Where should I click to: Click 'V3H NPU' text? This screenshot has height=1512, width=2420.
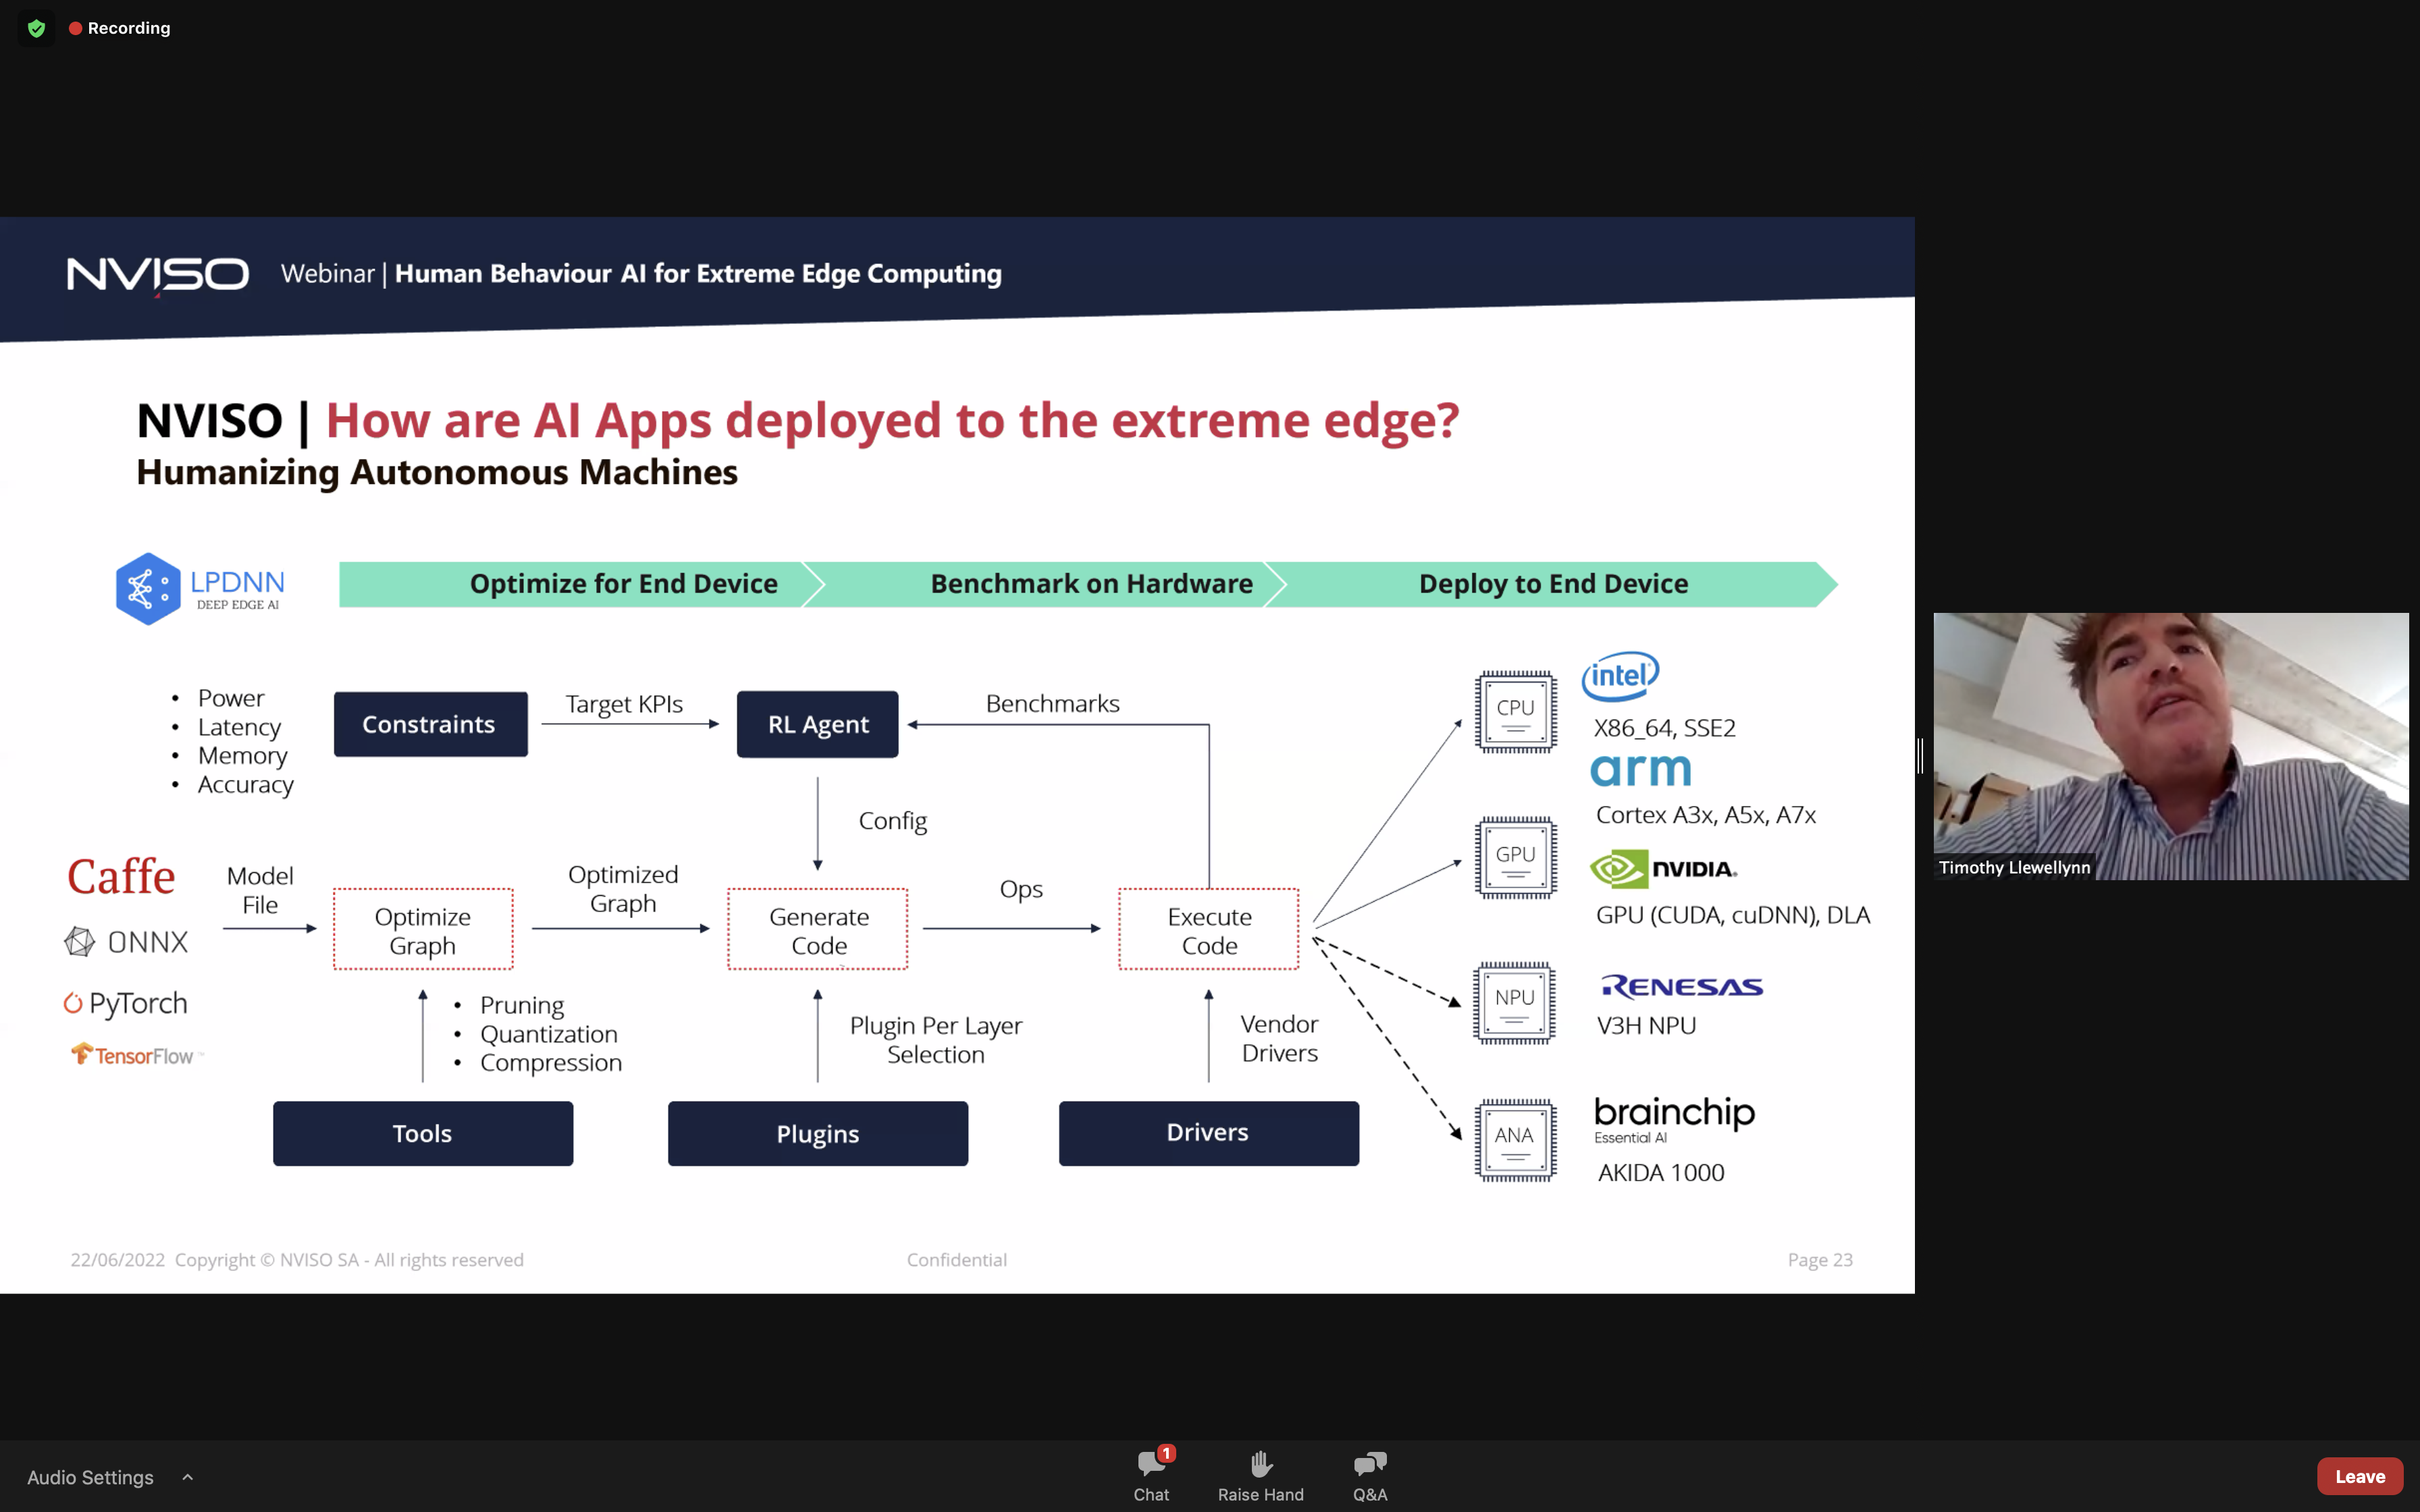[1646, 1025]
